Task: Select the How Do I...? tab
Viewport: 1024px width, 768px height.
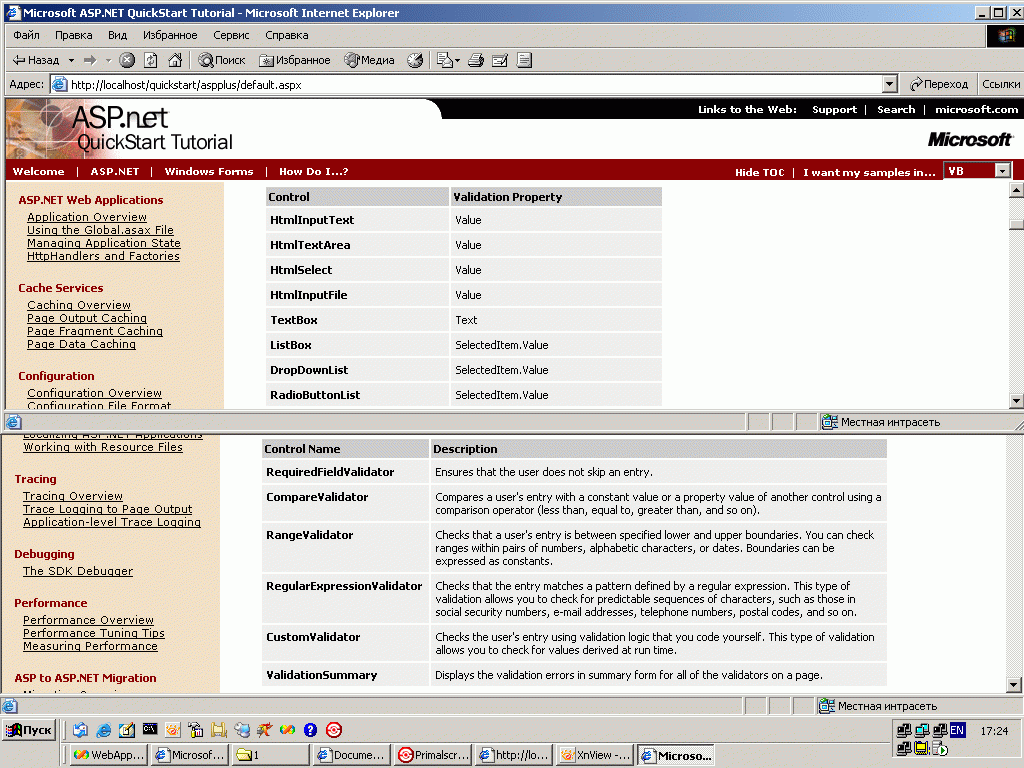Action: tap(313, 171)
